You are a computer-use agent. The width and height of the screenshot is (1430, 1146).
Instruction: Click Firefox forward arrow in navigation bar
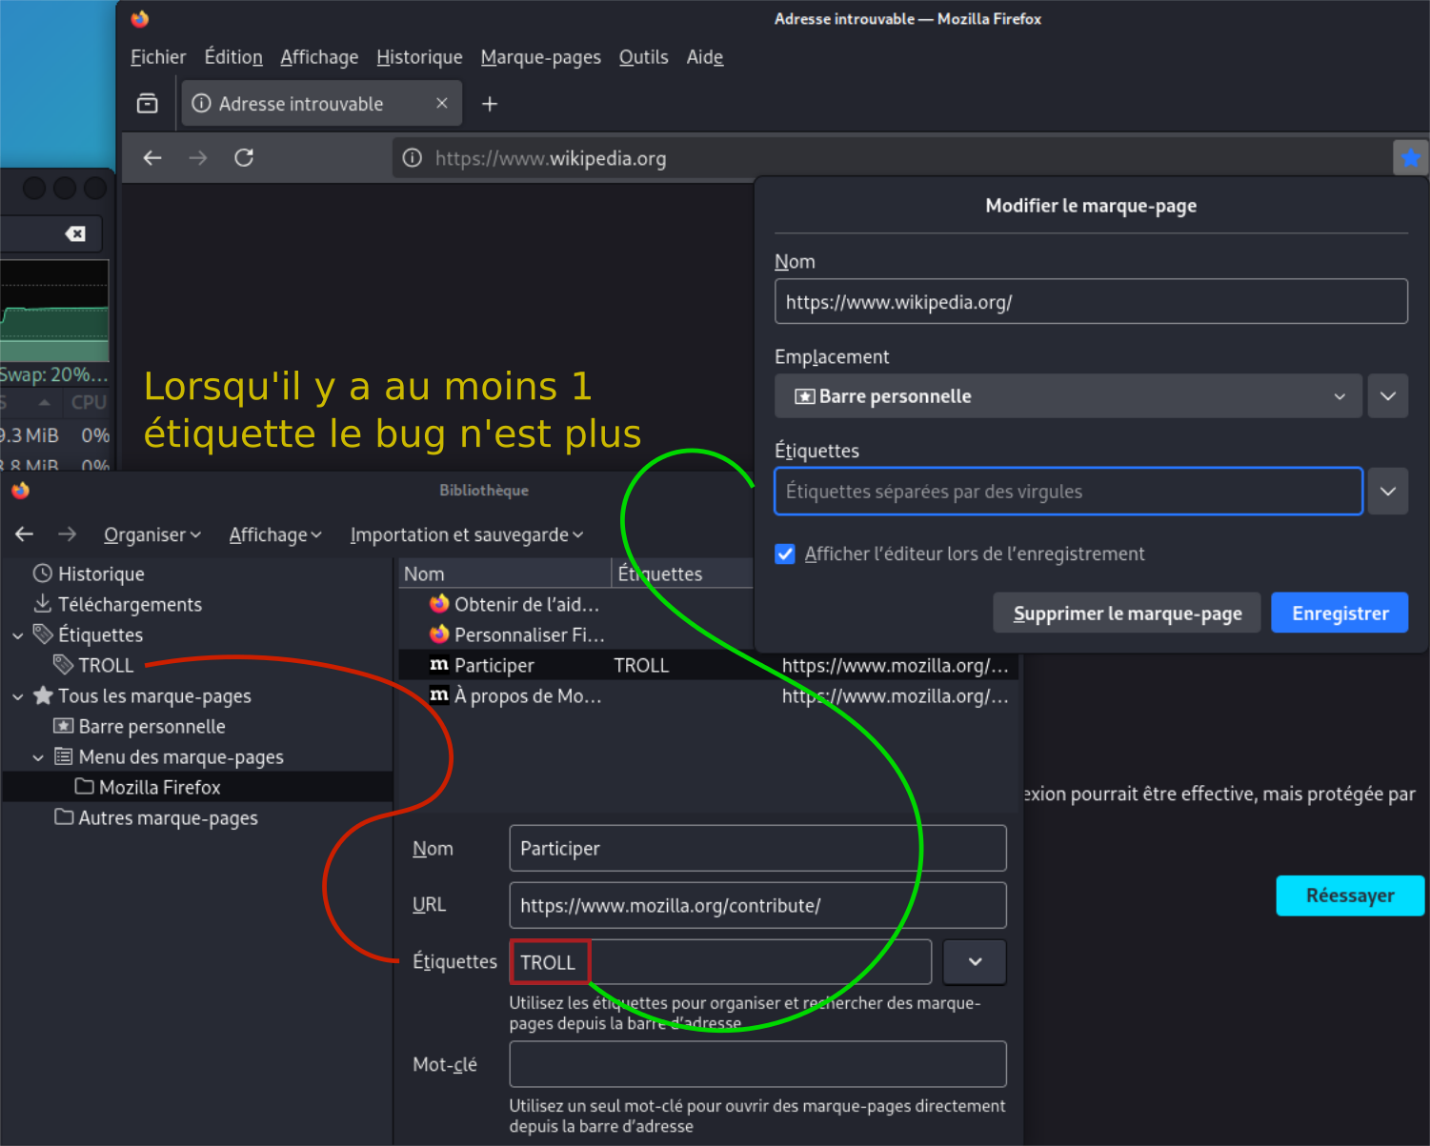pyautogui.click(x=198, y=158)
